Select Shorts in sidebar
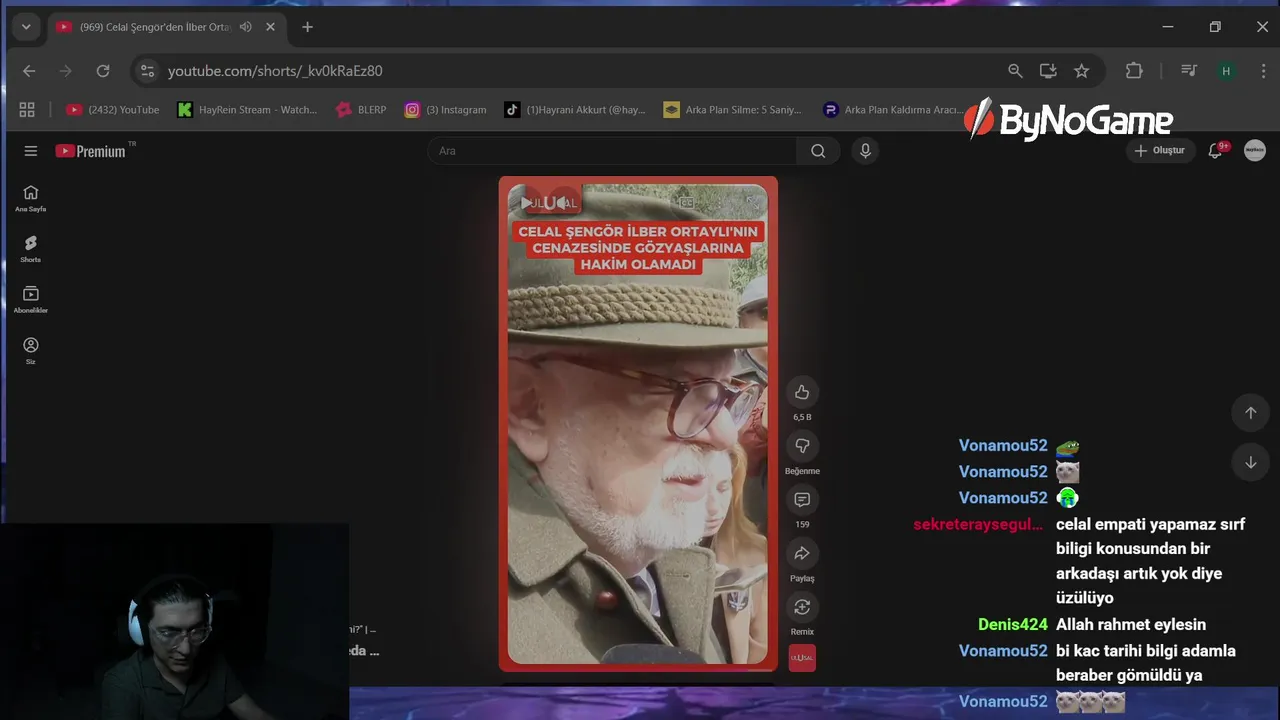 [x=31, y=249]
